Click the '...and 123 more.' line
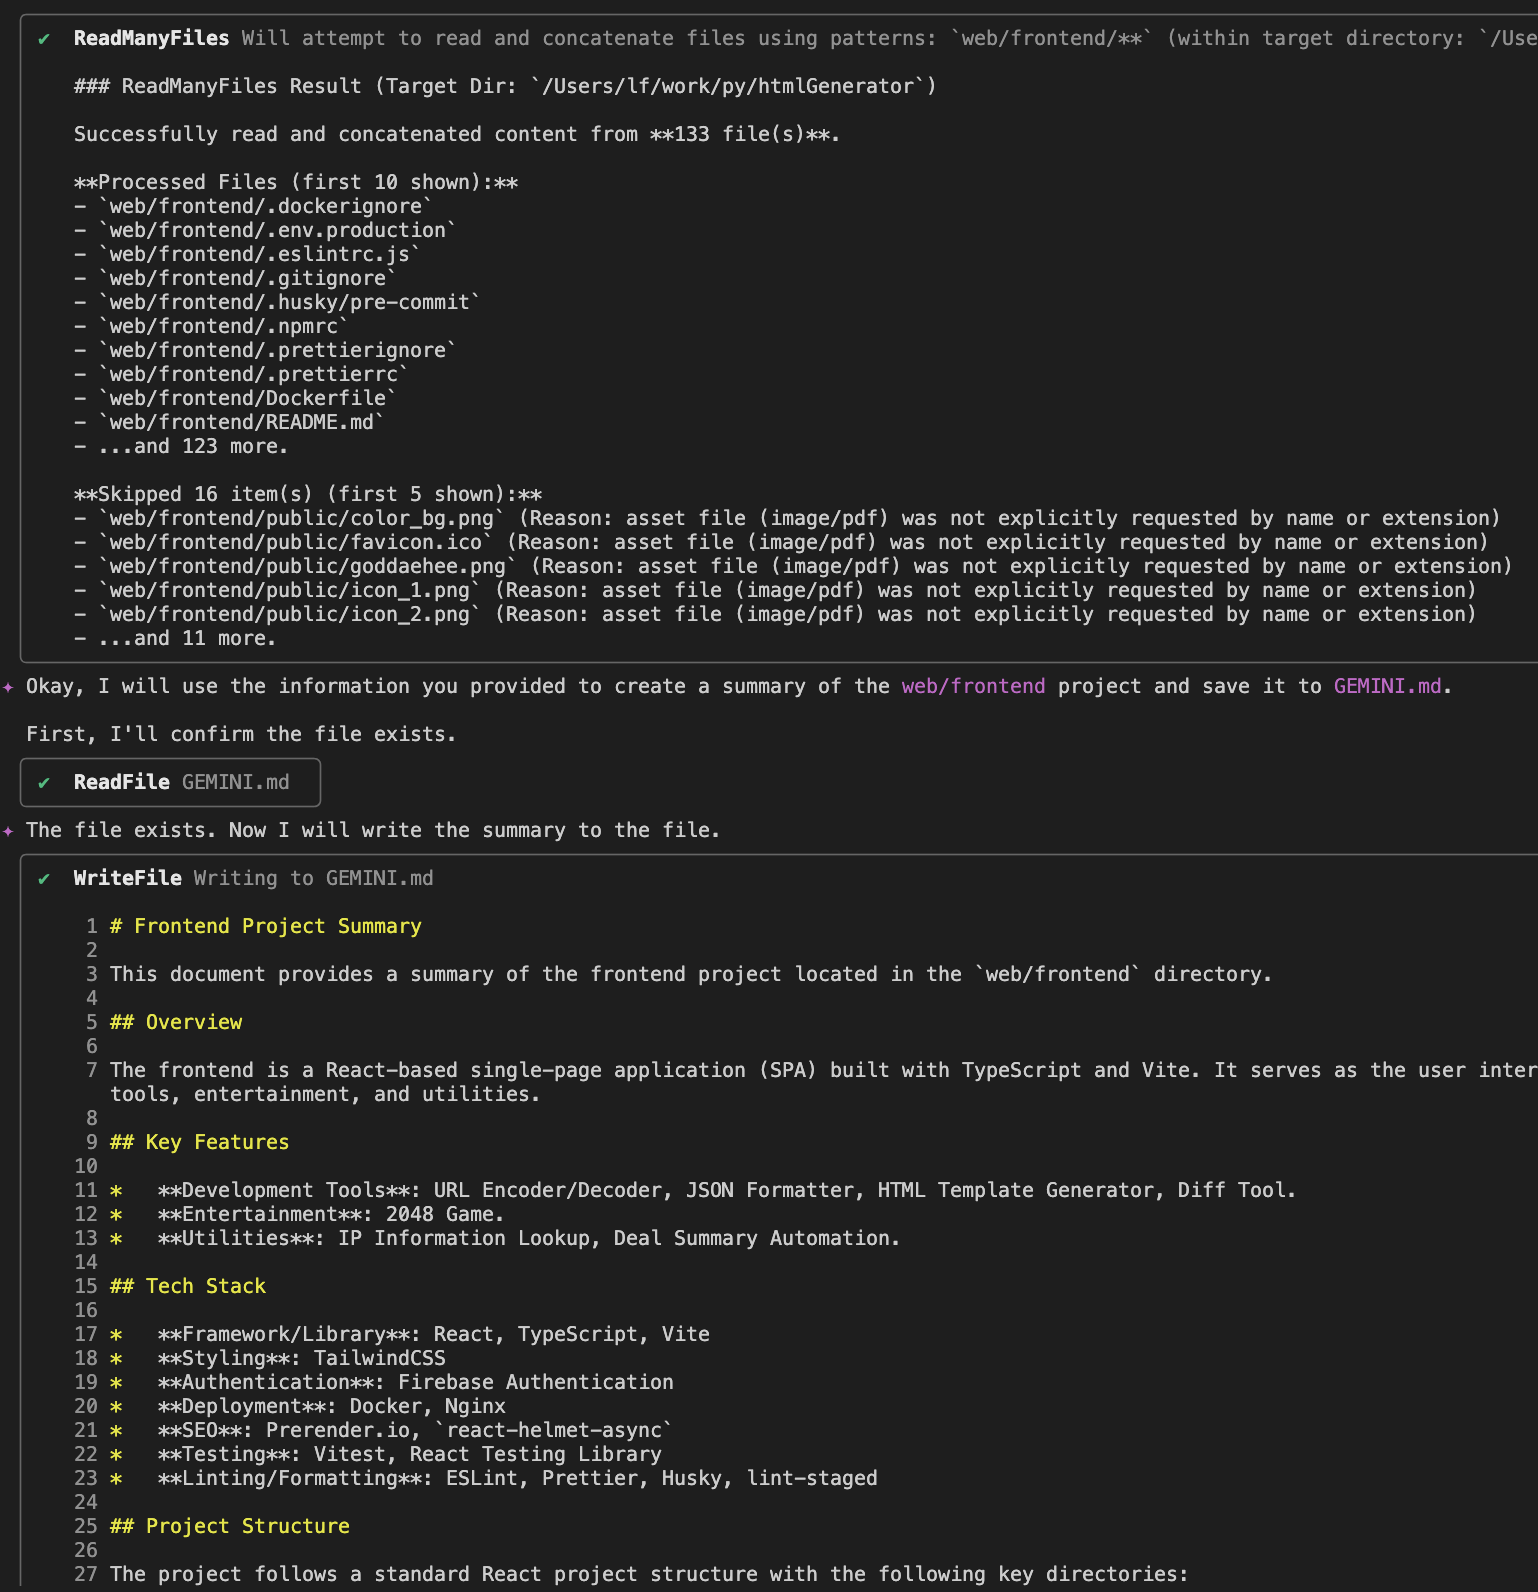 pos(181,446)
